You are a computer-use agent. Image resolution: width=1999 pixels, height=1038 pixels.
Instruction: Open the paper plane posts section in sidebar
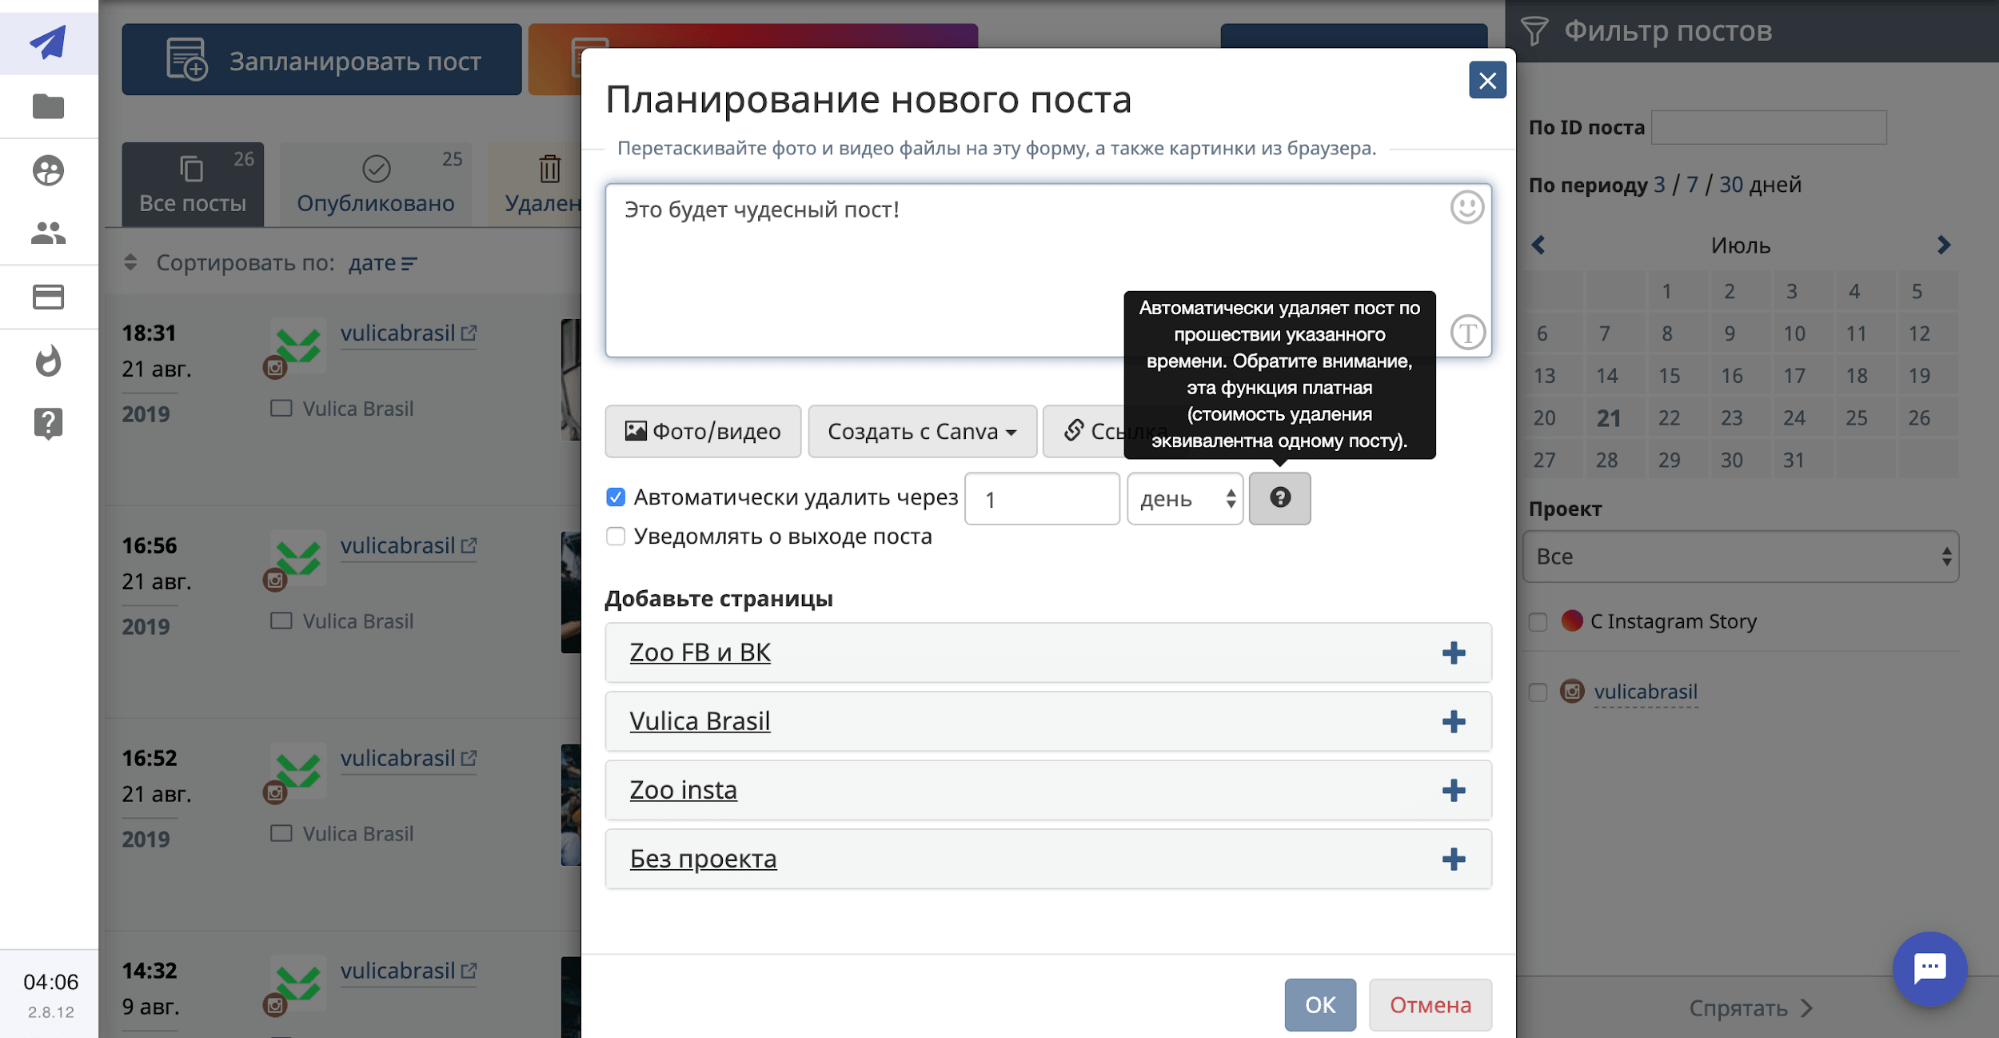pyautogui.click(x=48, y=42)
